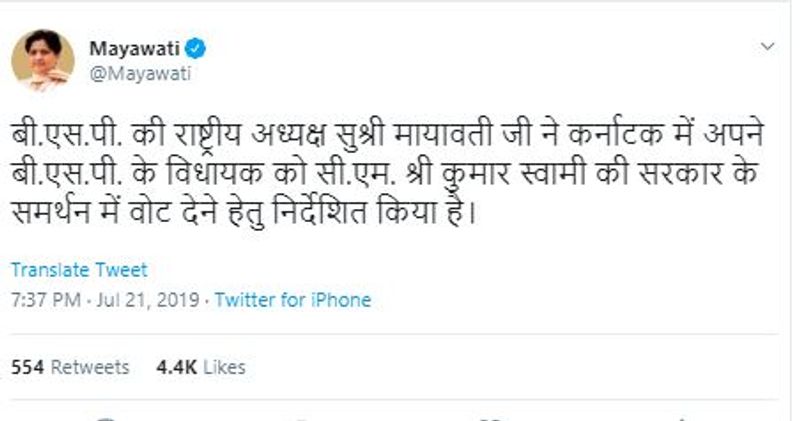Open the @Mayawati handle link

(x=126, y=72)
